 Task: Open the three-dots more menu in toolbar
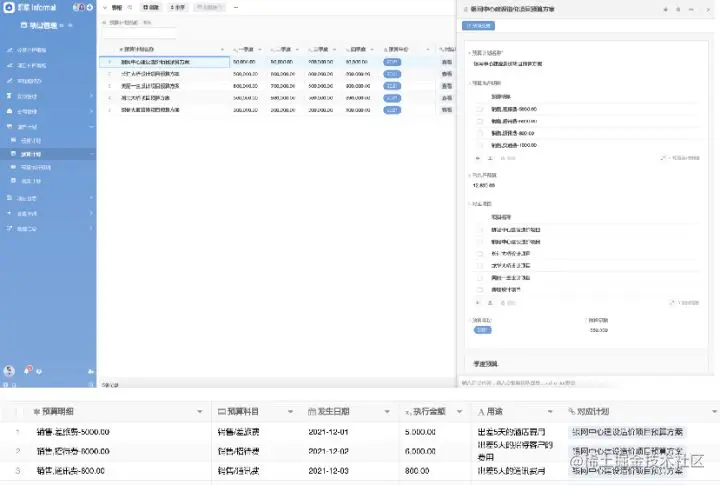tap(236, 7)
